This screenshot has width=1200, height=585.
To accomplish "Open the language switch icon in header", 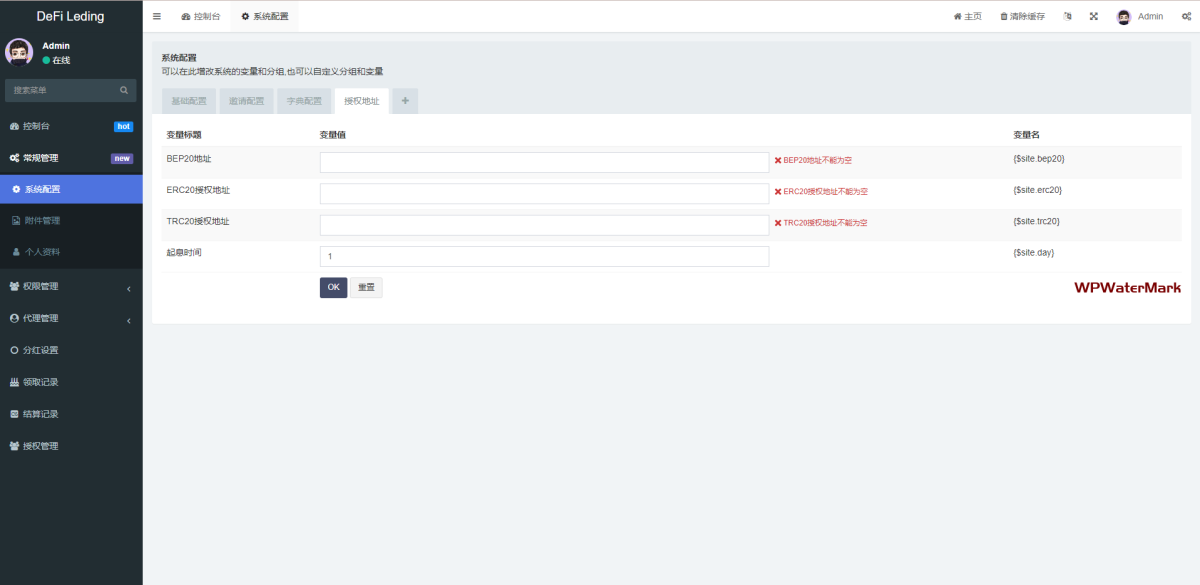I will pos(1067,16).
